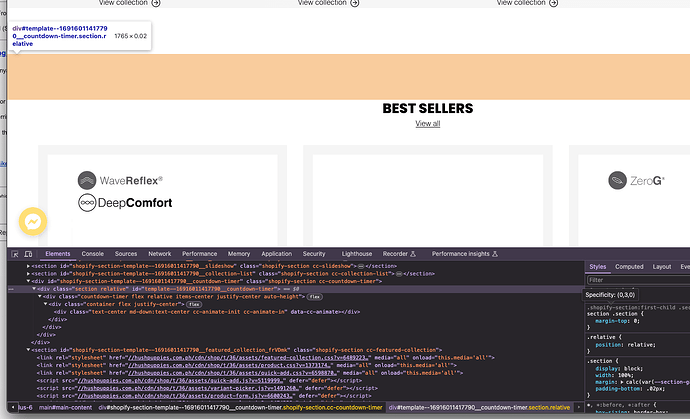Switch to the Elements tab
Viewport: 690px width, 419px height.
58,254
